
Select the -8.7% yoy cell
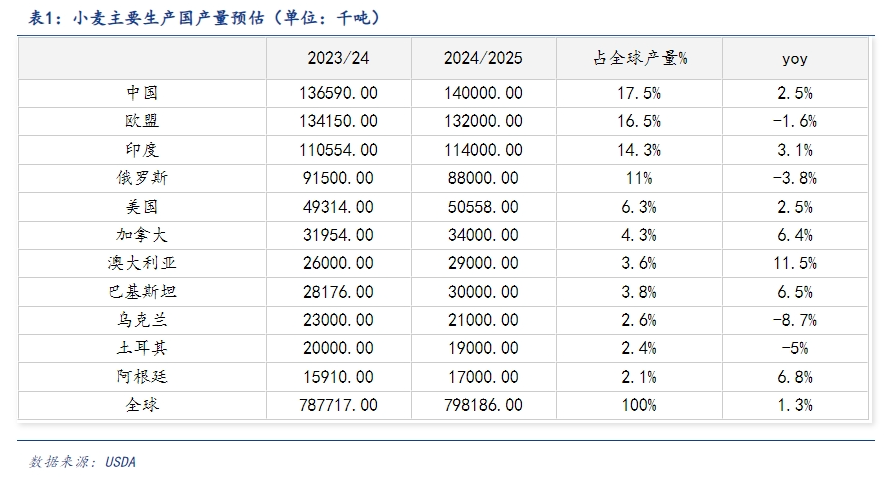pos(795,320)
